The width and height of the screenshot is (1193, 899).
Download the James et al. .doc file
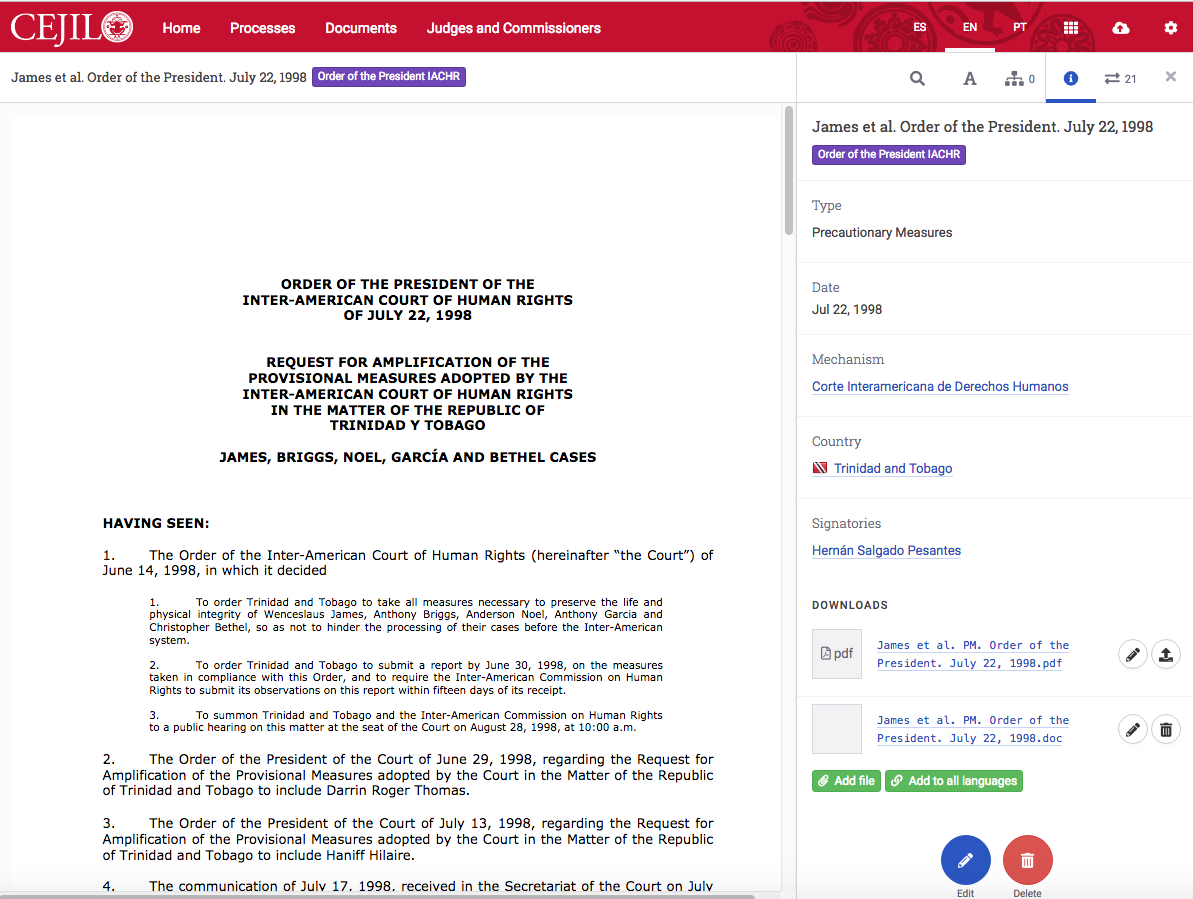(x=972, y=729)
